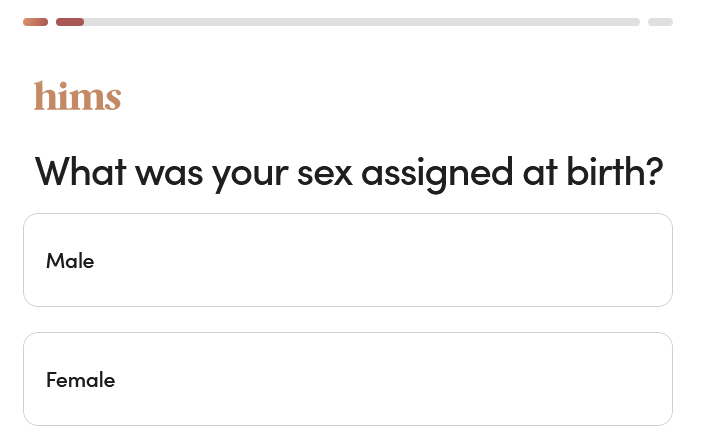Screen dimensions: 705x445
Task: Jump to the first step in progress bar
Action: pos(35,21)
